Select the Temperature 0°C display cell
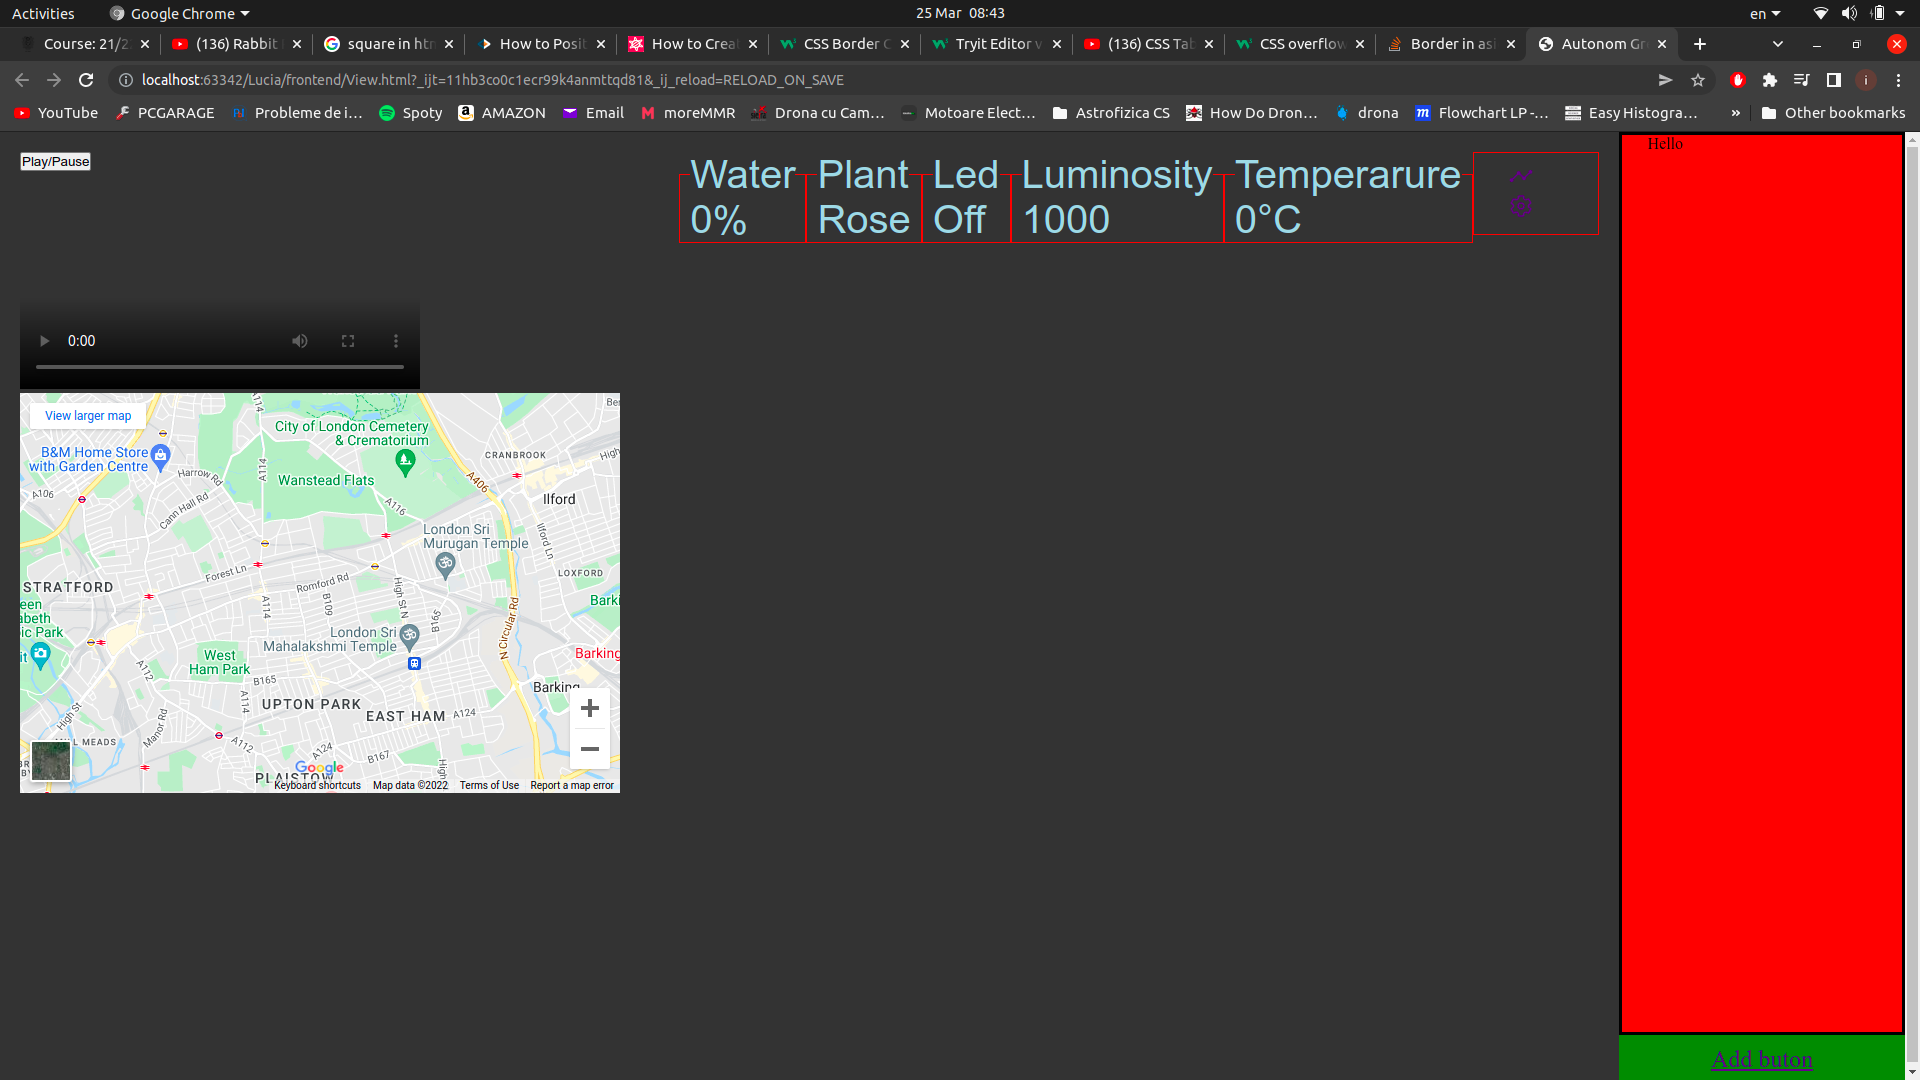The height and width of the screenshot is (1080, 1920). tap(1348, 195)
